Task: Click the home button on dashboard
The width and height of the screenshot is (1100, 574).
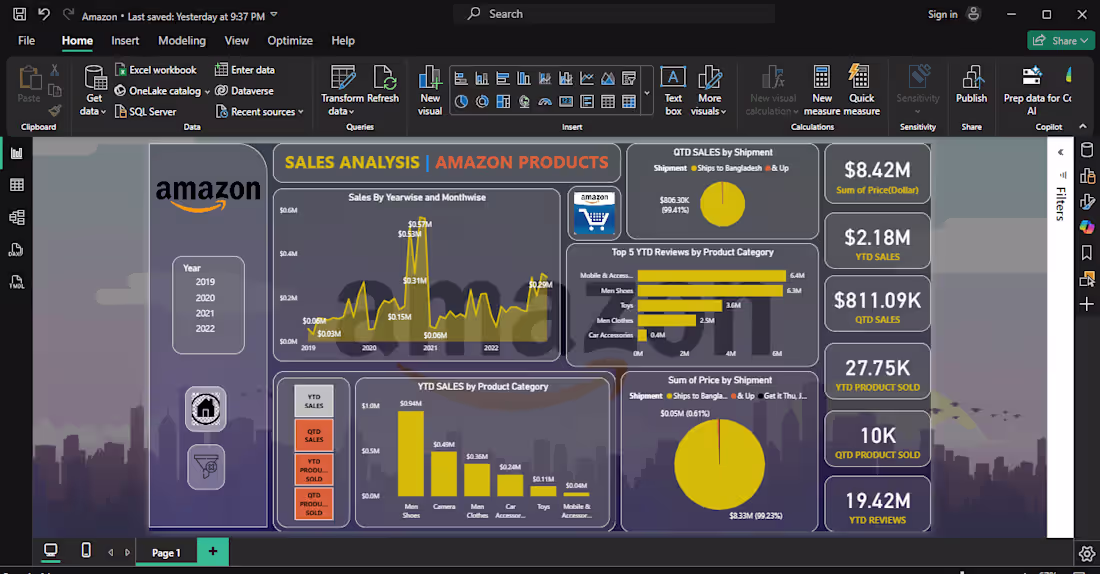Action: 206,408
